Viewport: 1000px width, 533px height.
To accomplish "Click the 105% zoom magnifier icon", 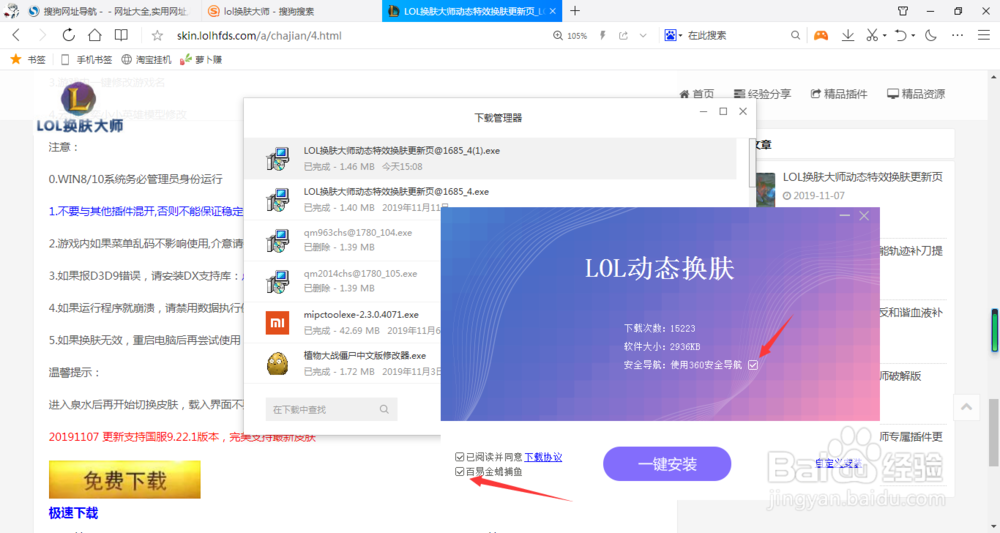I will (557, 36).
